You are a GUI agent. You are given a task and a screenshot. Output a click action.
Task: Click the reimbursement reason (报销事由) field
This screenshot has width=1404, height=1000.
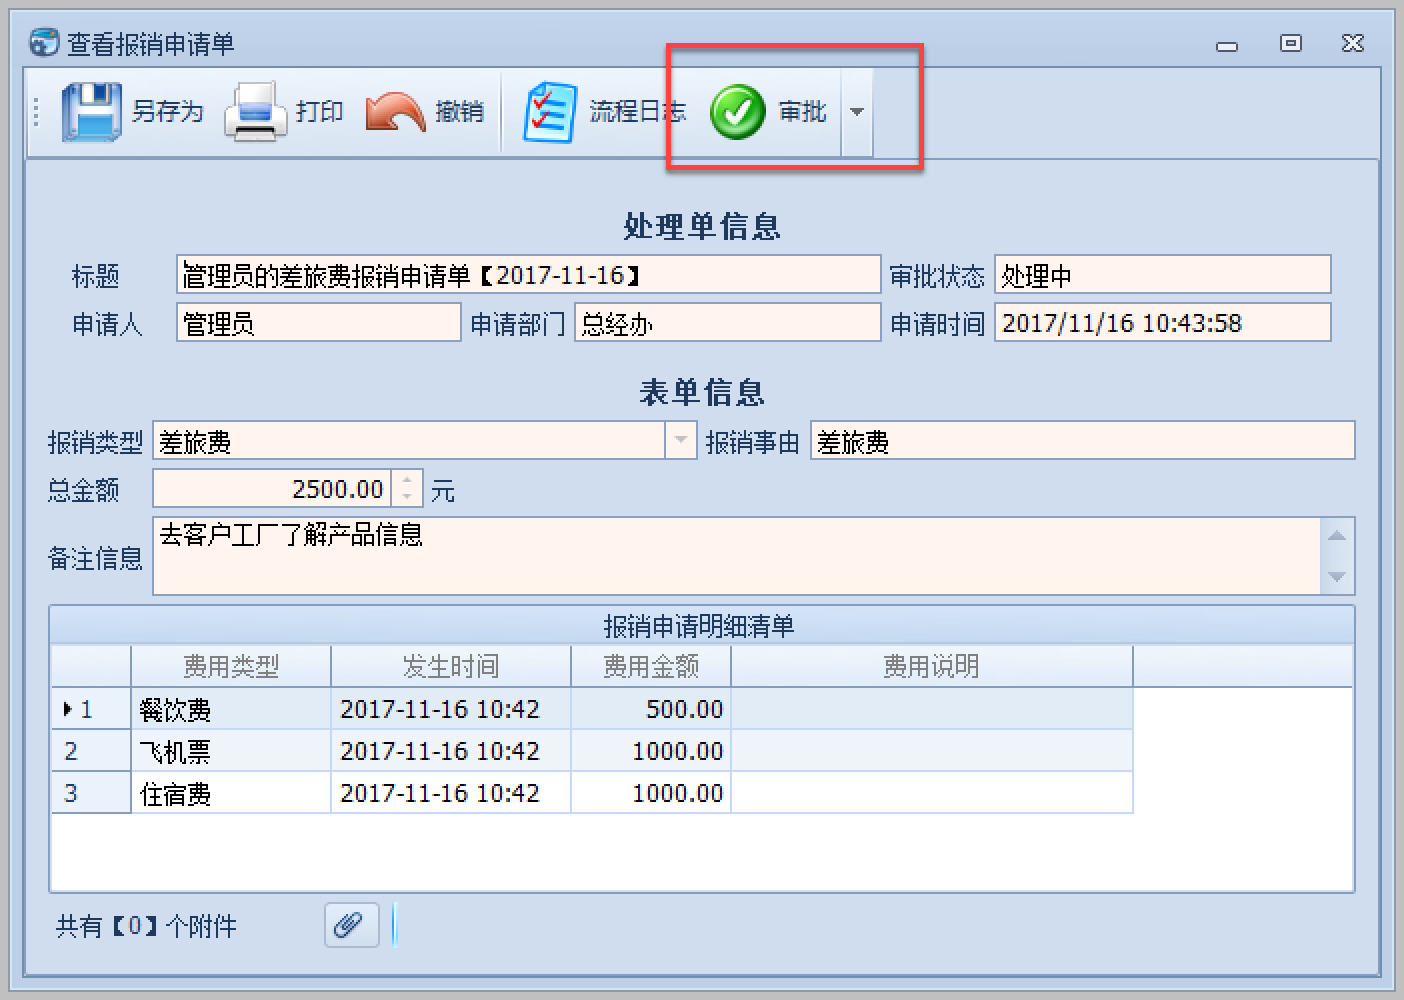1082,441
